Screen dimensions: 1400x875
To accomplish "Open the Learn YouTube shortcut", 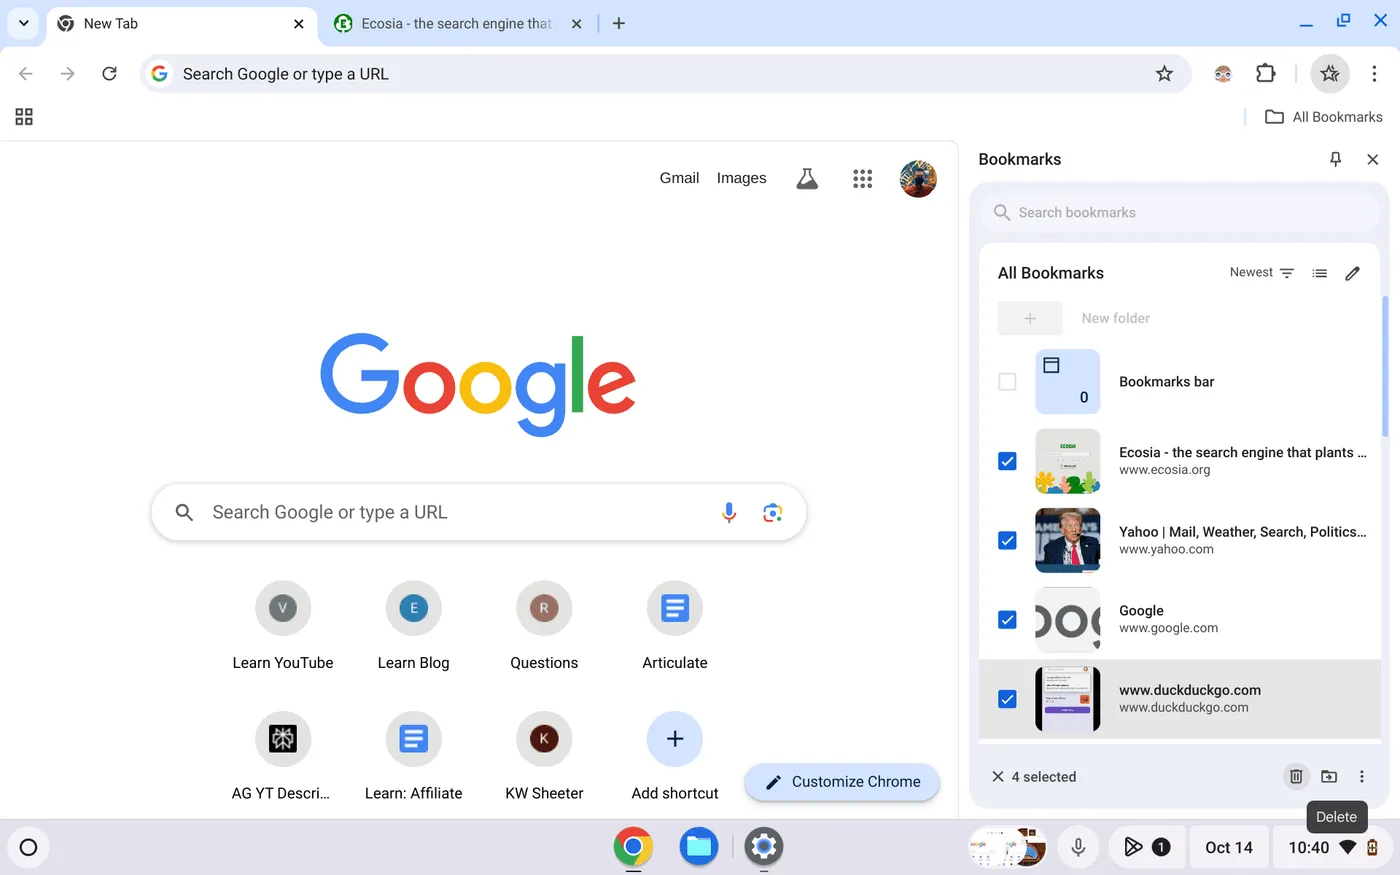I will [x=283, y=627].
